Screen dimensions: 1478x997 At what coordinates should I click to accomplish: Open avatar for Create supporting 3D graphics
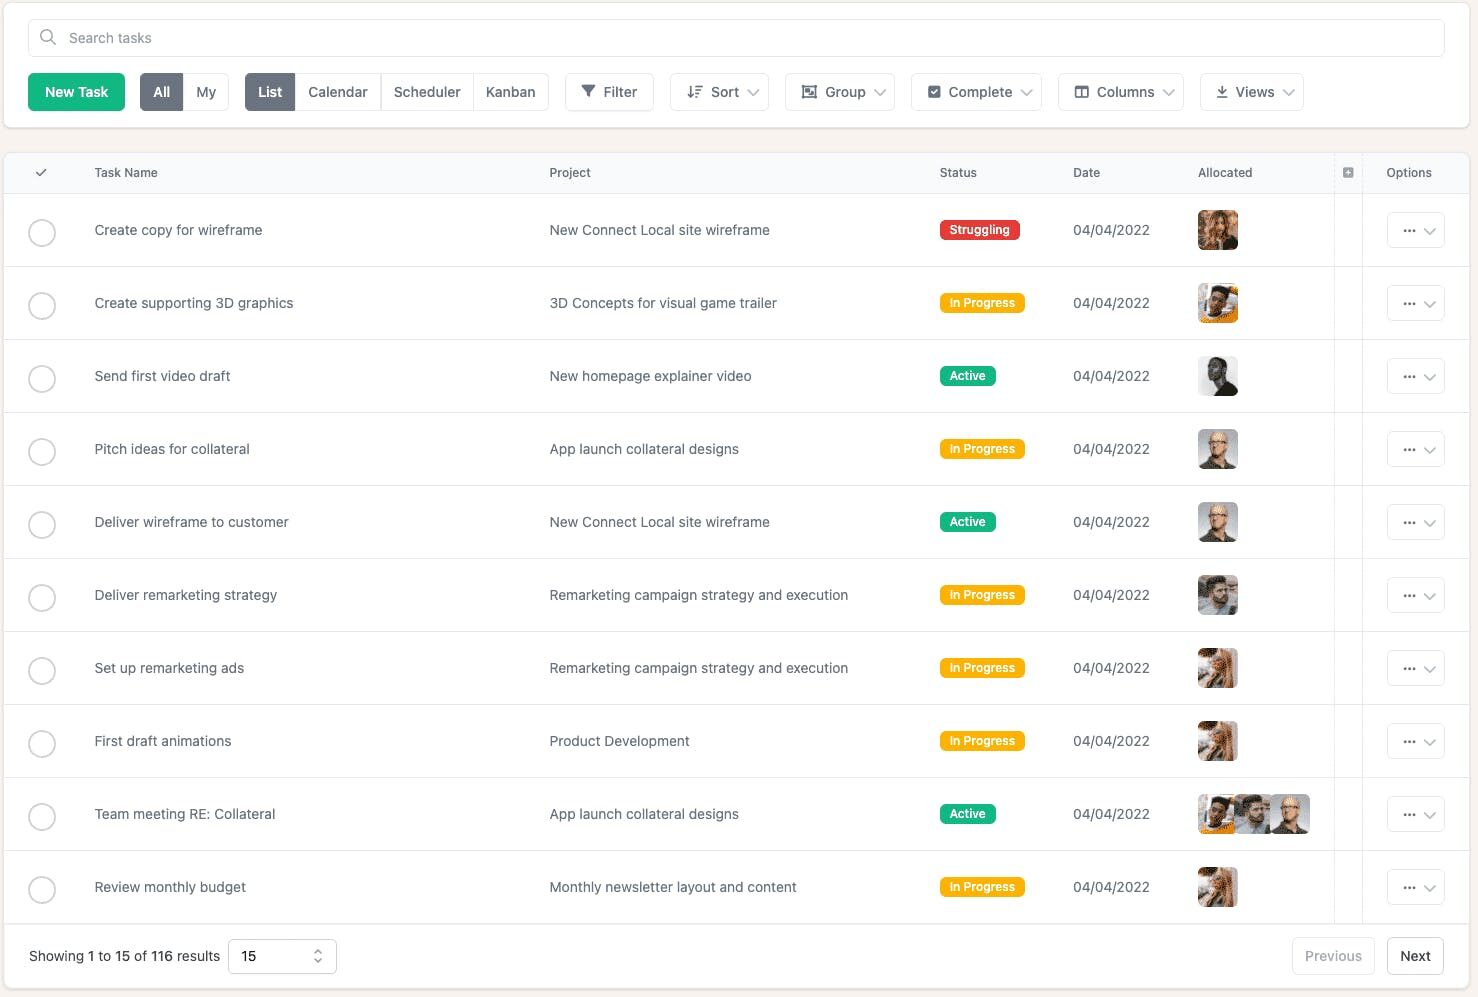click(1218, 303)
